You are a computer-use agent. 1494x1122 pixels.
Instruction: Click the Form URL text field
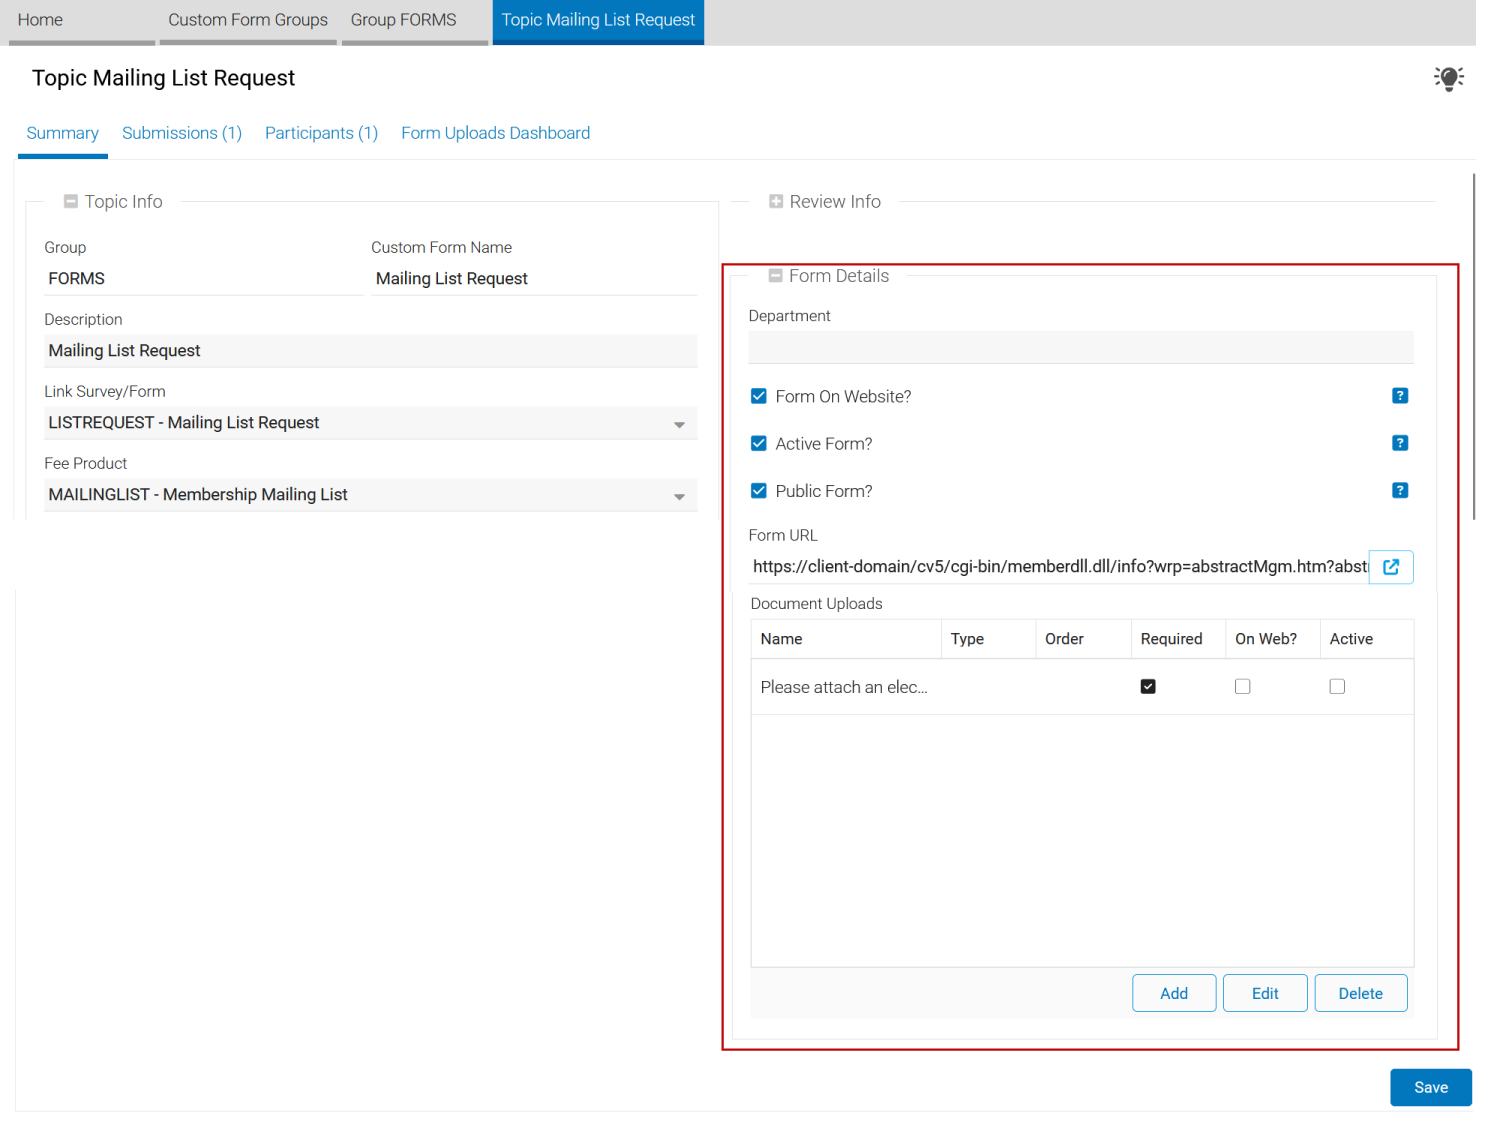point(1058,567)
